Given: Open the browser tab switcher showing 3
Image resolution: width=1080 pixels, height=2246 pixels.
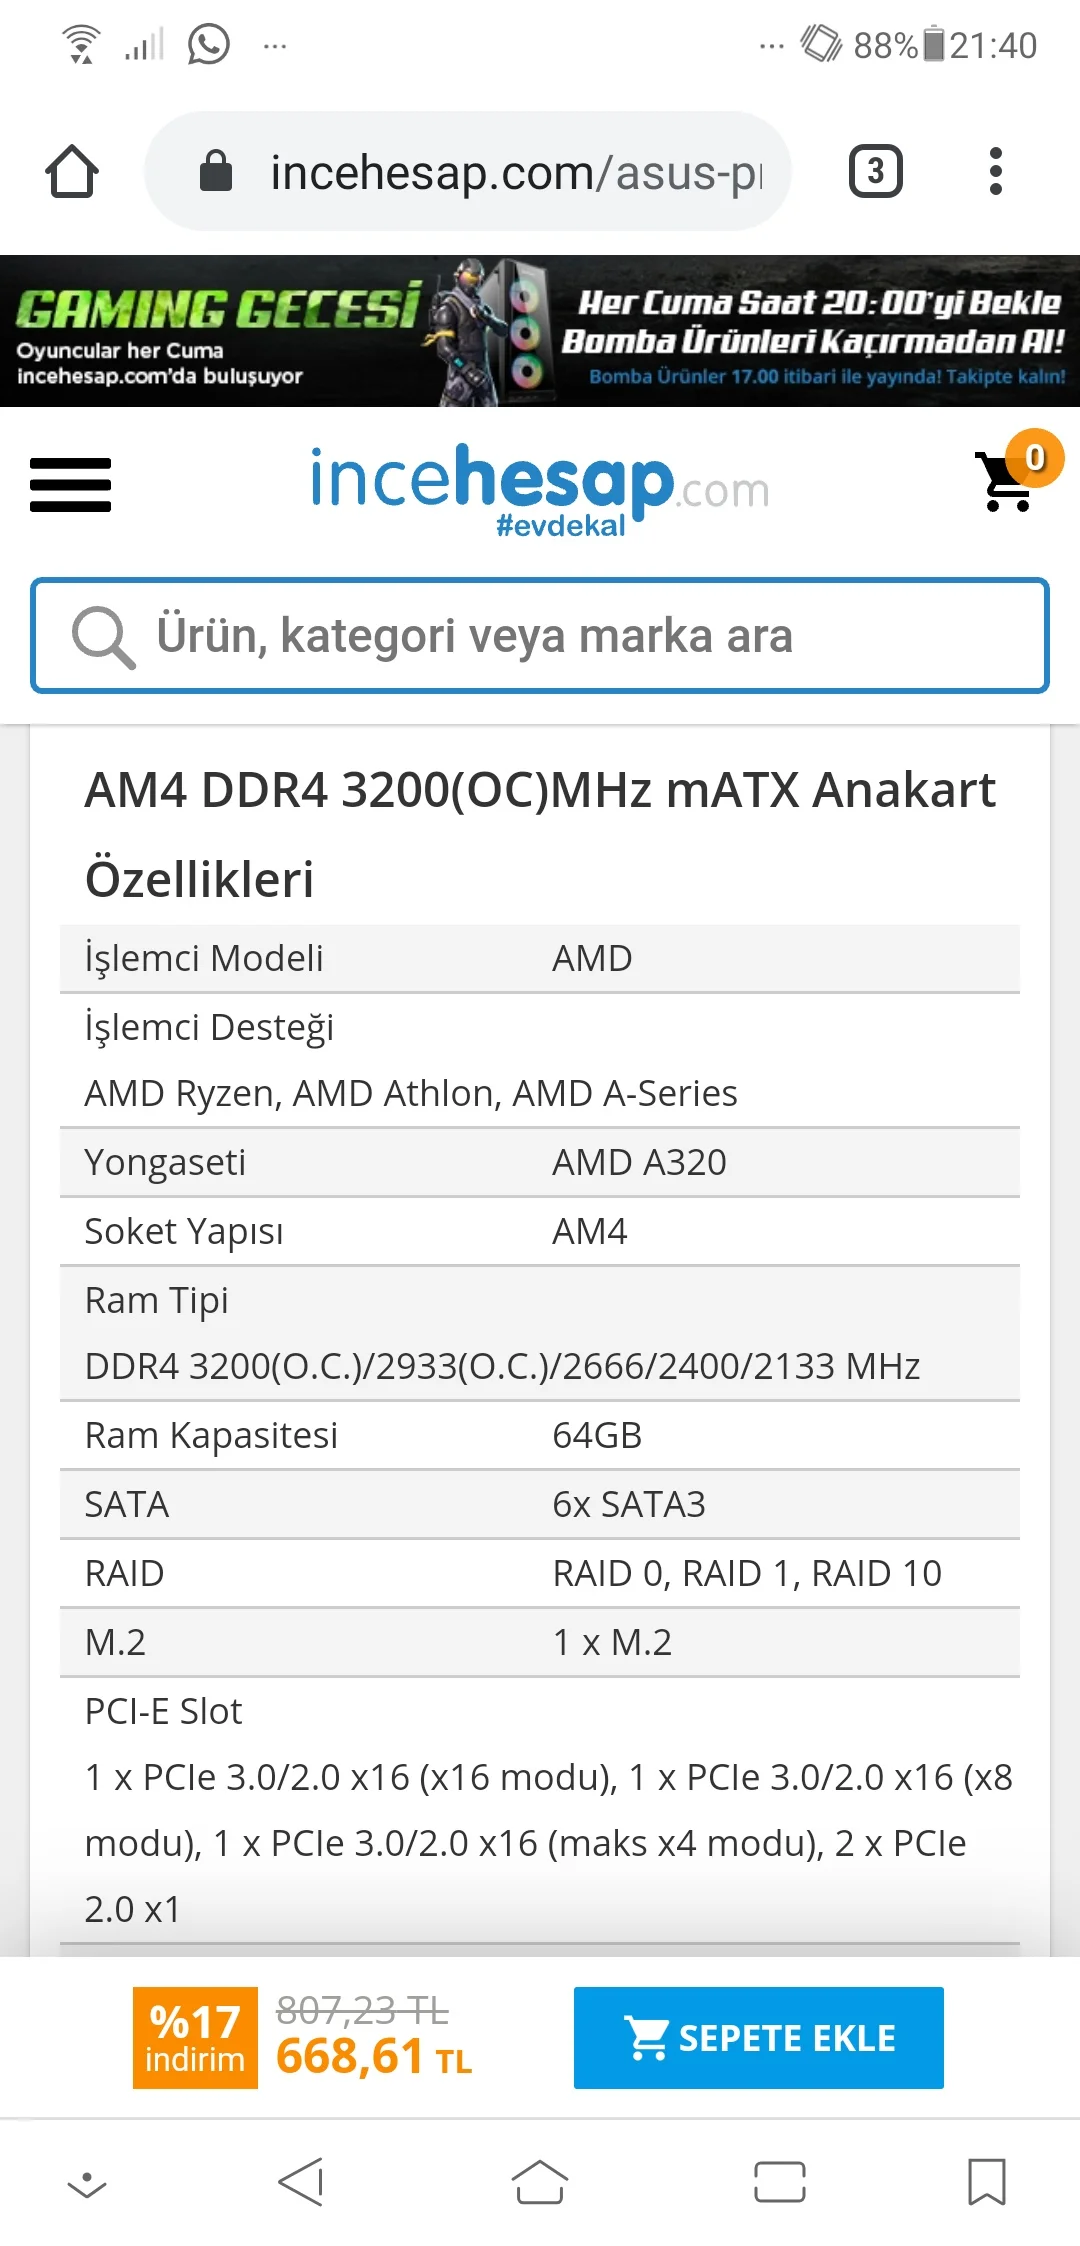Looking at the screenshot, I should click(875, 172).
